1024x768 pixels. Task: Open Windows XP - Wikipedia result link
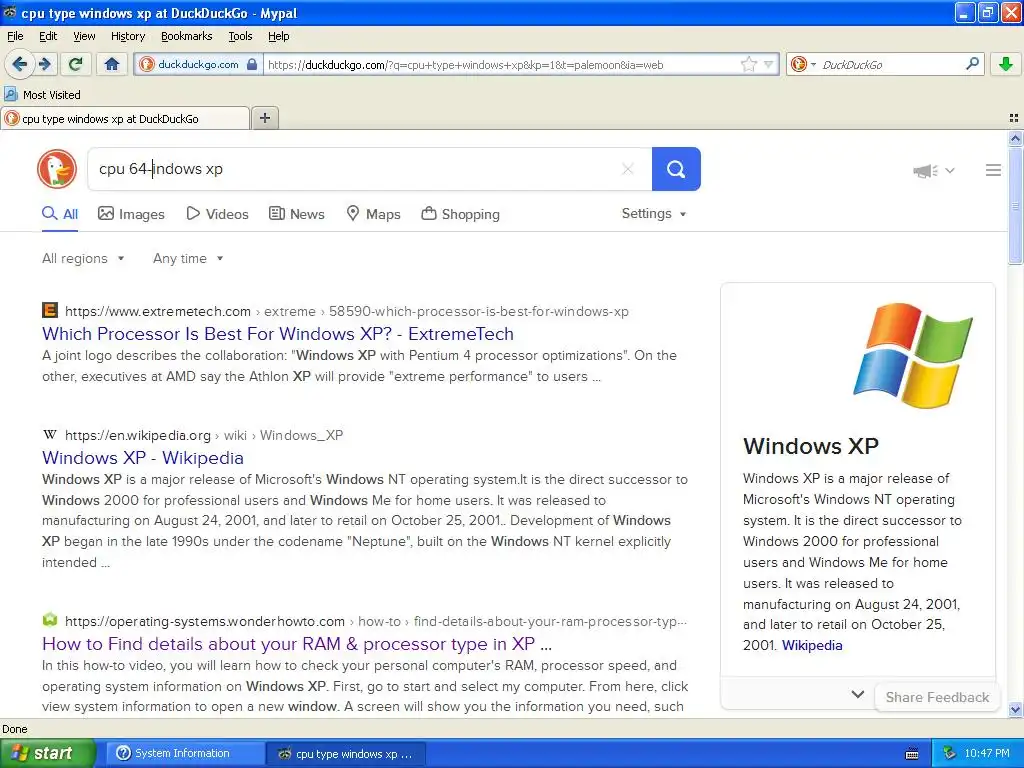(142, 458)
